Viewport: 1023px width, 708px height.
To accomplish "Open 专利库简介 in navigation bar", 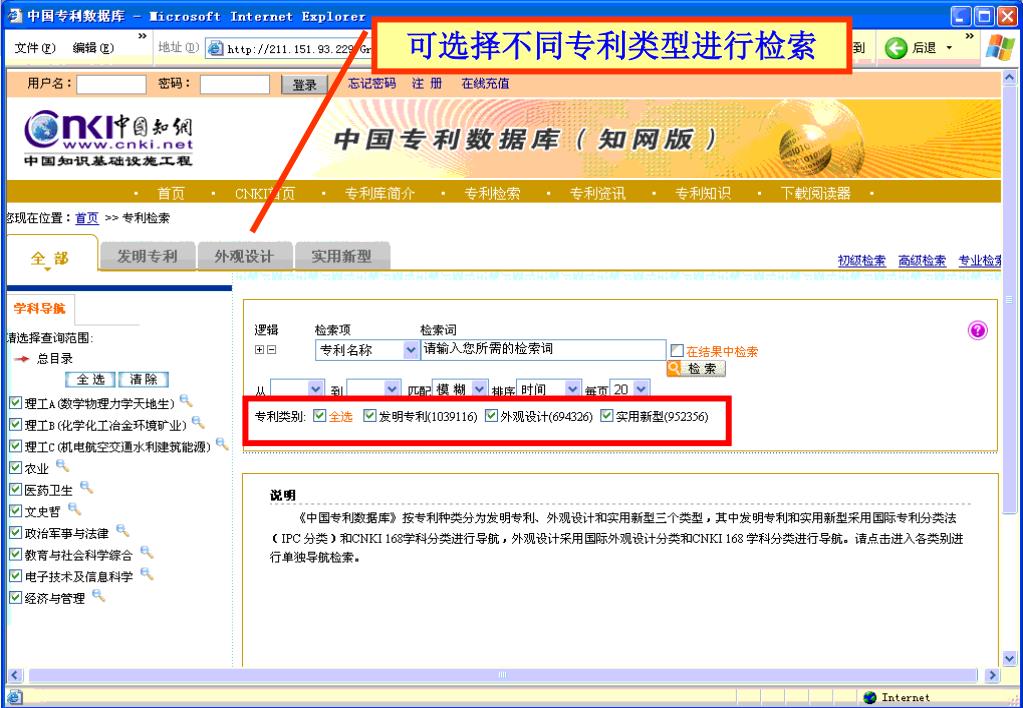I will click(x=379, y=193).
